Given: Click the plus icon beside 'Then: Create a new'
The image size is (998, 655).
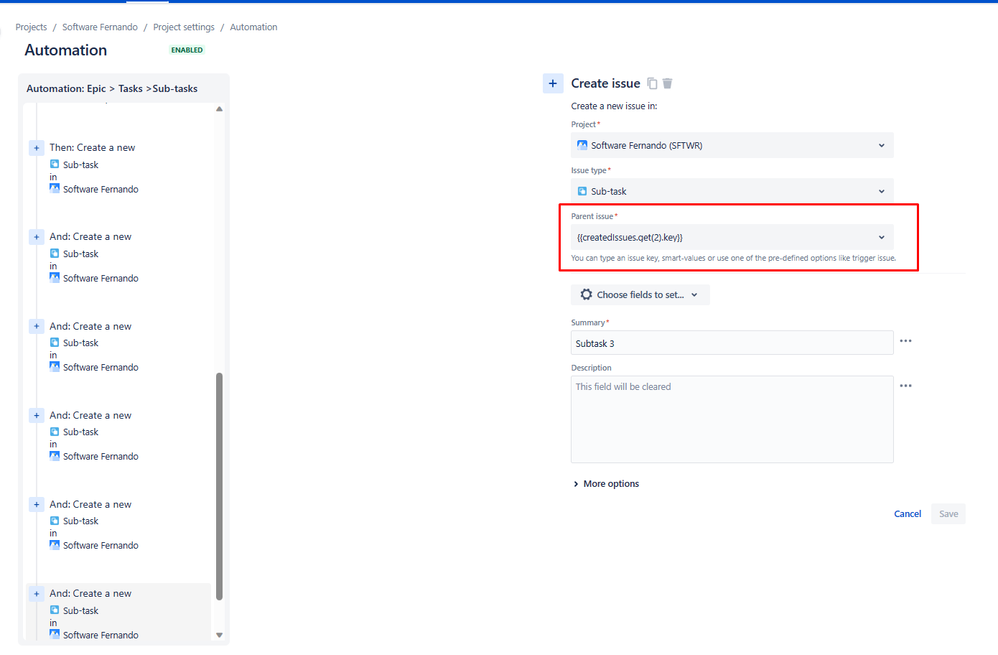Looking at the screenshot, I should point(36,148).
